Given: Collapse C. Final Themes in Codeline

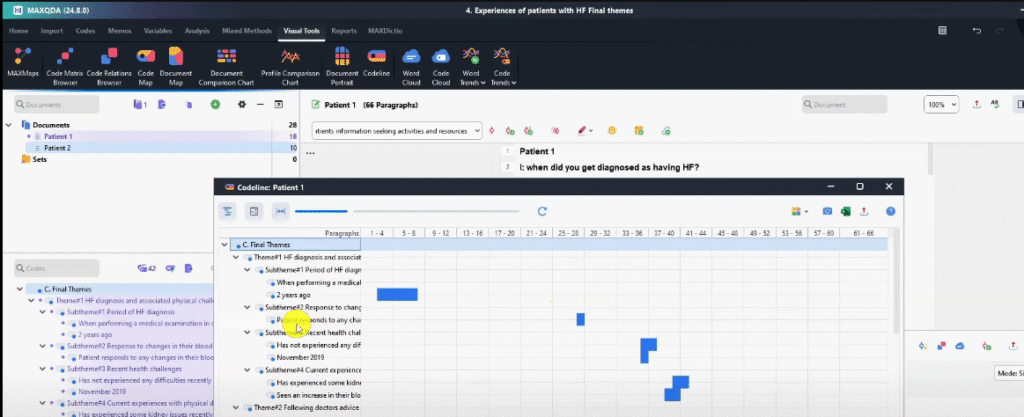Looking at the screenshot, I should tap(224, 245).
